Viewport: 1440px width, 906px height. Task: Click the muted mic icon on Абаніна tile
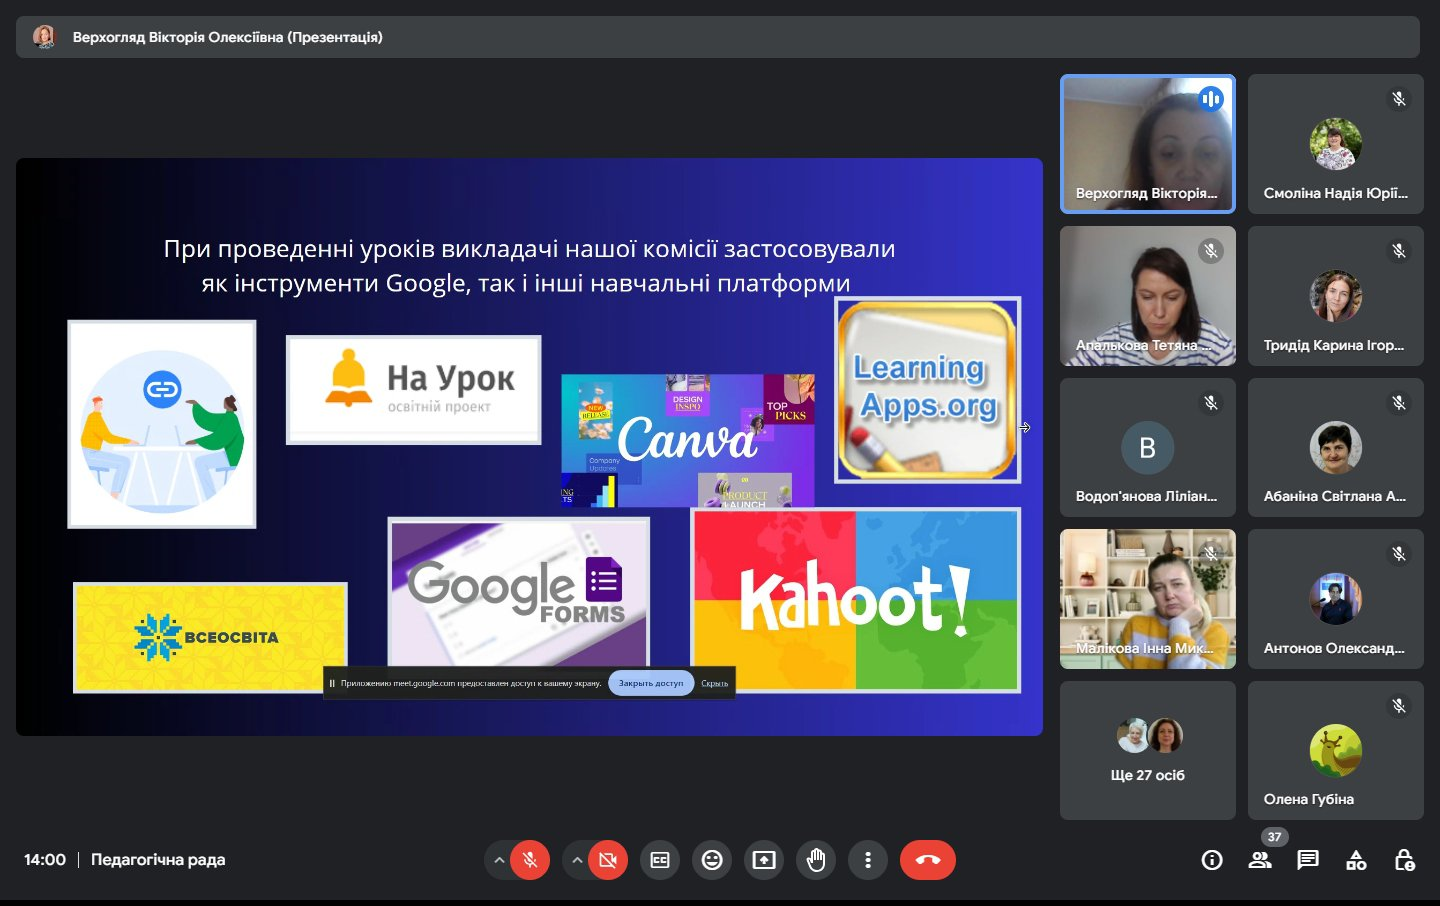click(x=1399, y=402)
